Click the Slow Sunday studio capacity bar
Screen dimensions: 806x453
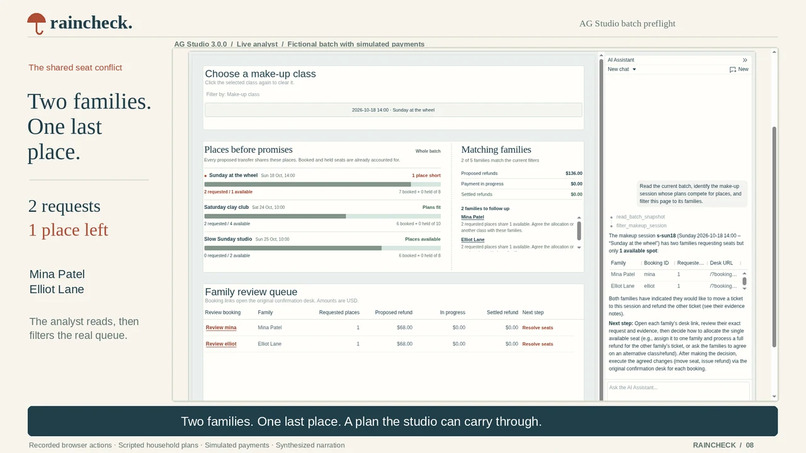point(322,248)
